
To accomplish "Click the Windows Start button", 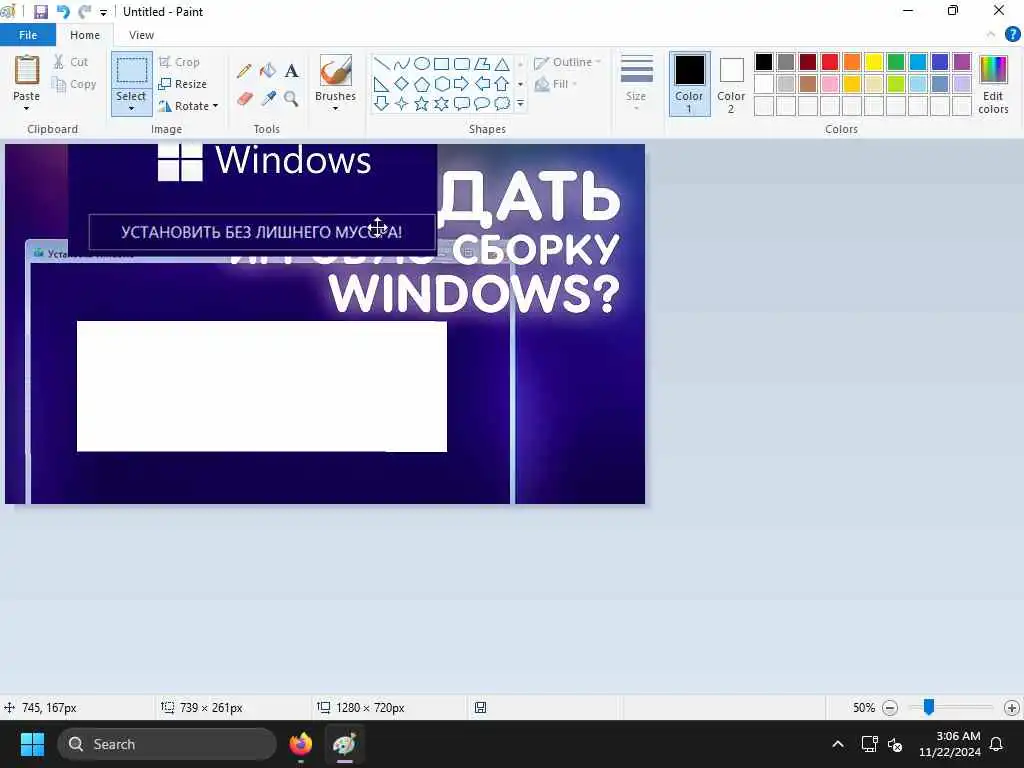I will (32, 744).
